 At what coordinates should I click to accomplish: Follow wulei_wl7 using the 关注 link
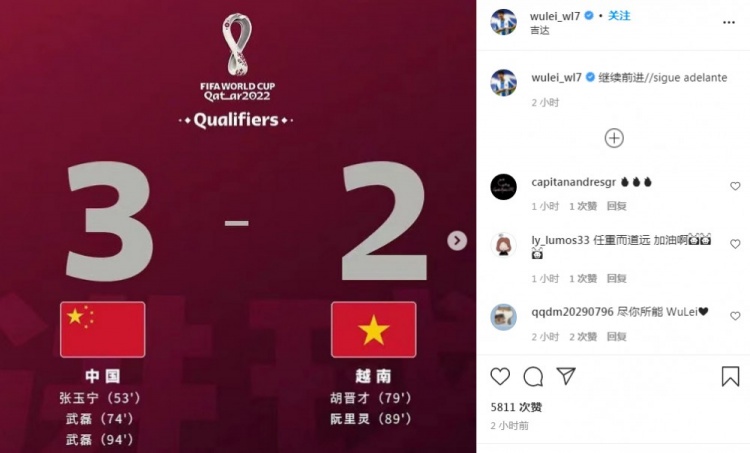click(x=619, y=16)
